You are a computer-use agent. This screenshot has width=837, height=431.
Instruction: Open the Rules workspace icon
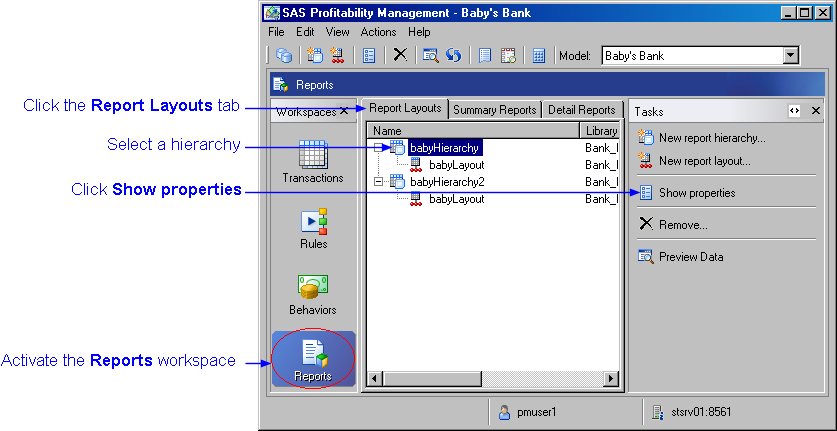tap(313, 226)
